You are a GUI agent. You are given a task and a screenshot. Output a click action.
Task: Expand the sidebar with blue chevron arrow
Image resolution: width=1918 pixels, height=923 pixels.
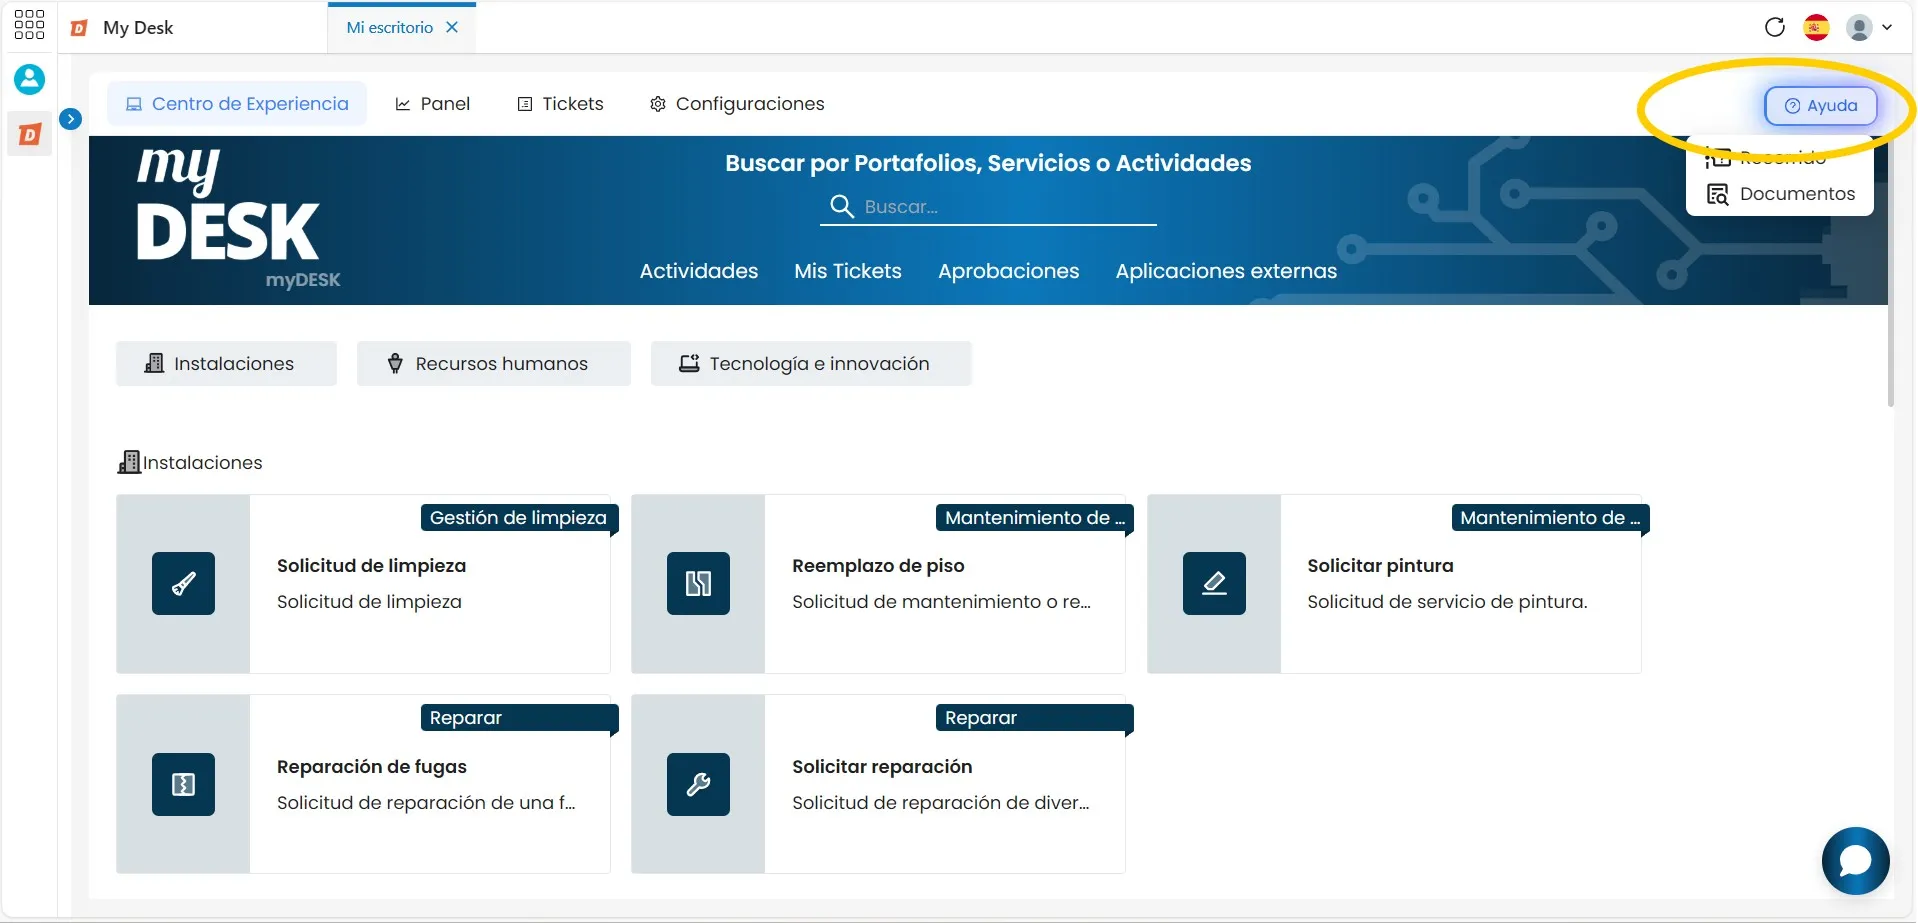click(70, 119)
